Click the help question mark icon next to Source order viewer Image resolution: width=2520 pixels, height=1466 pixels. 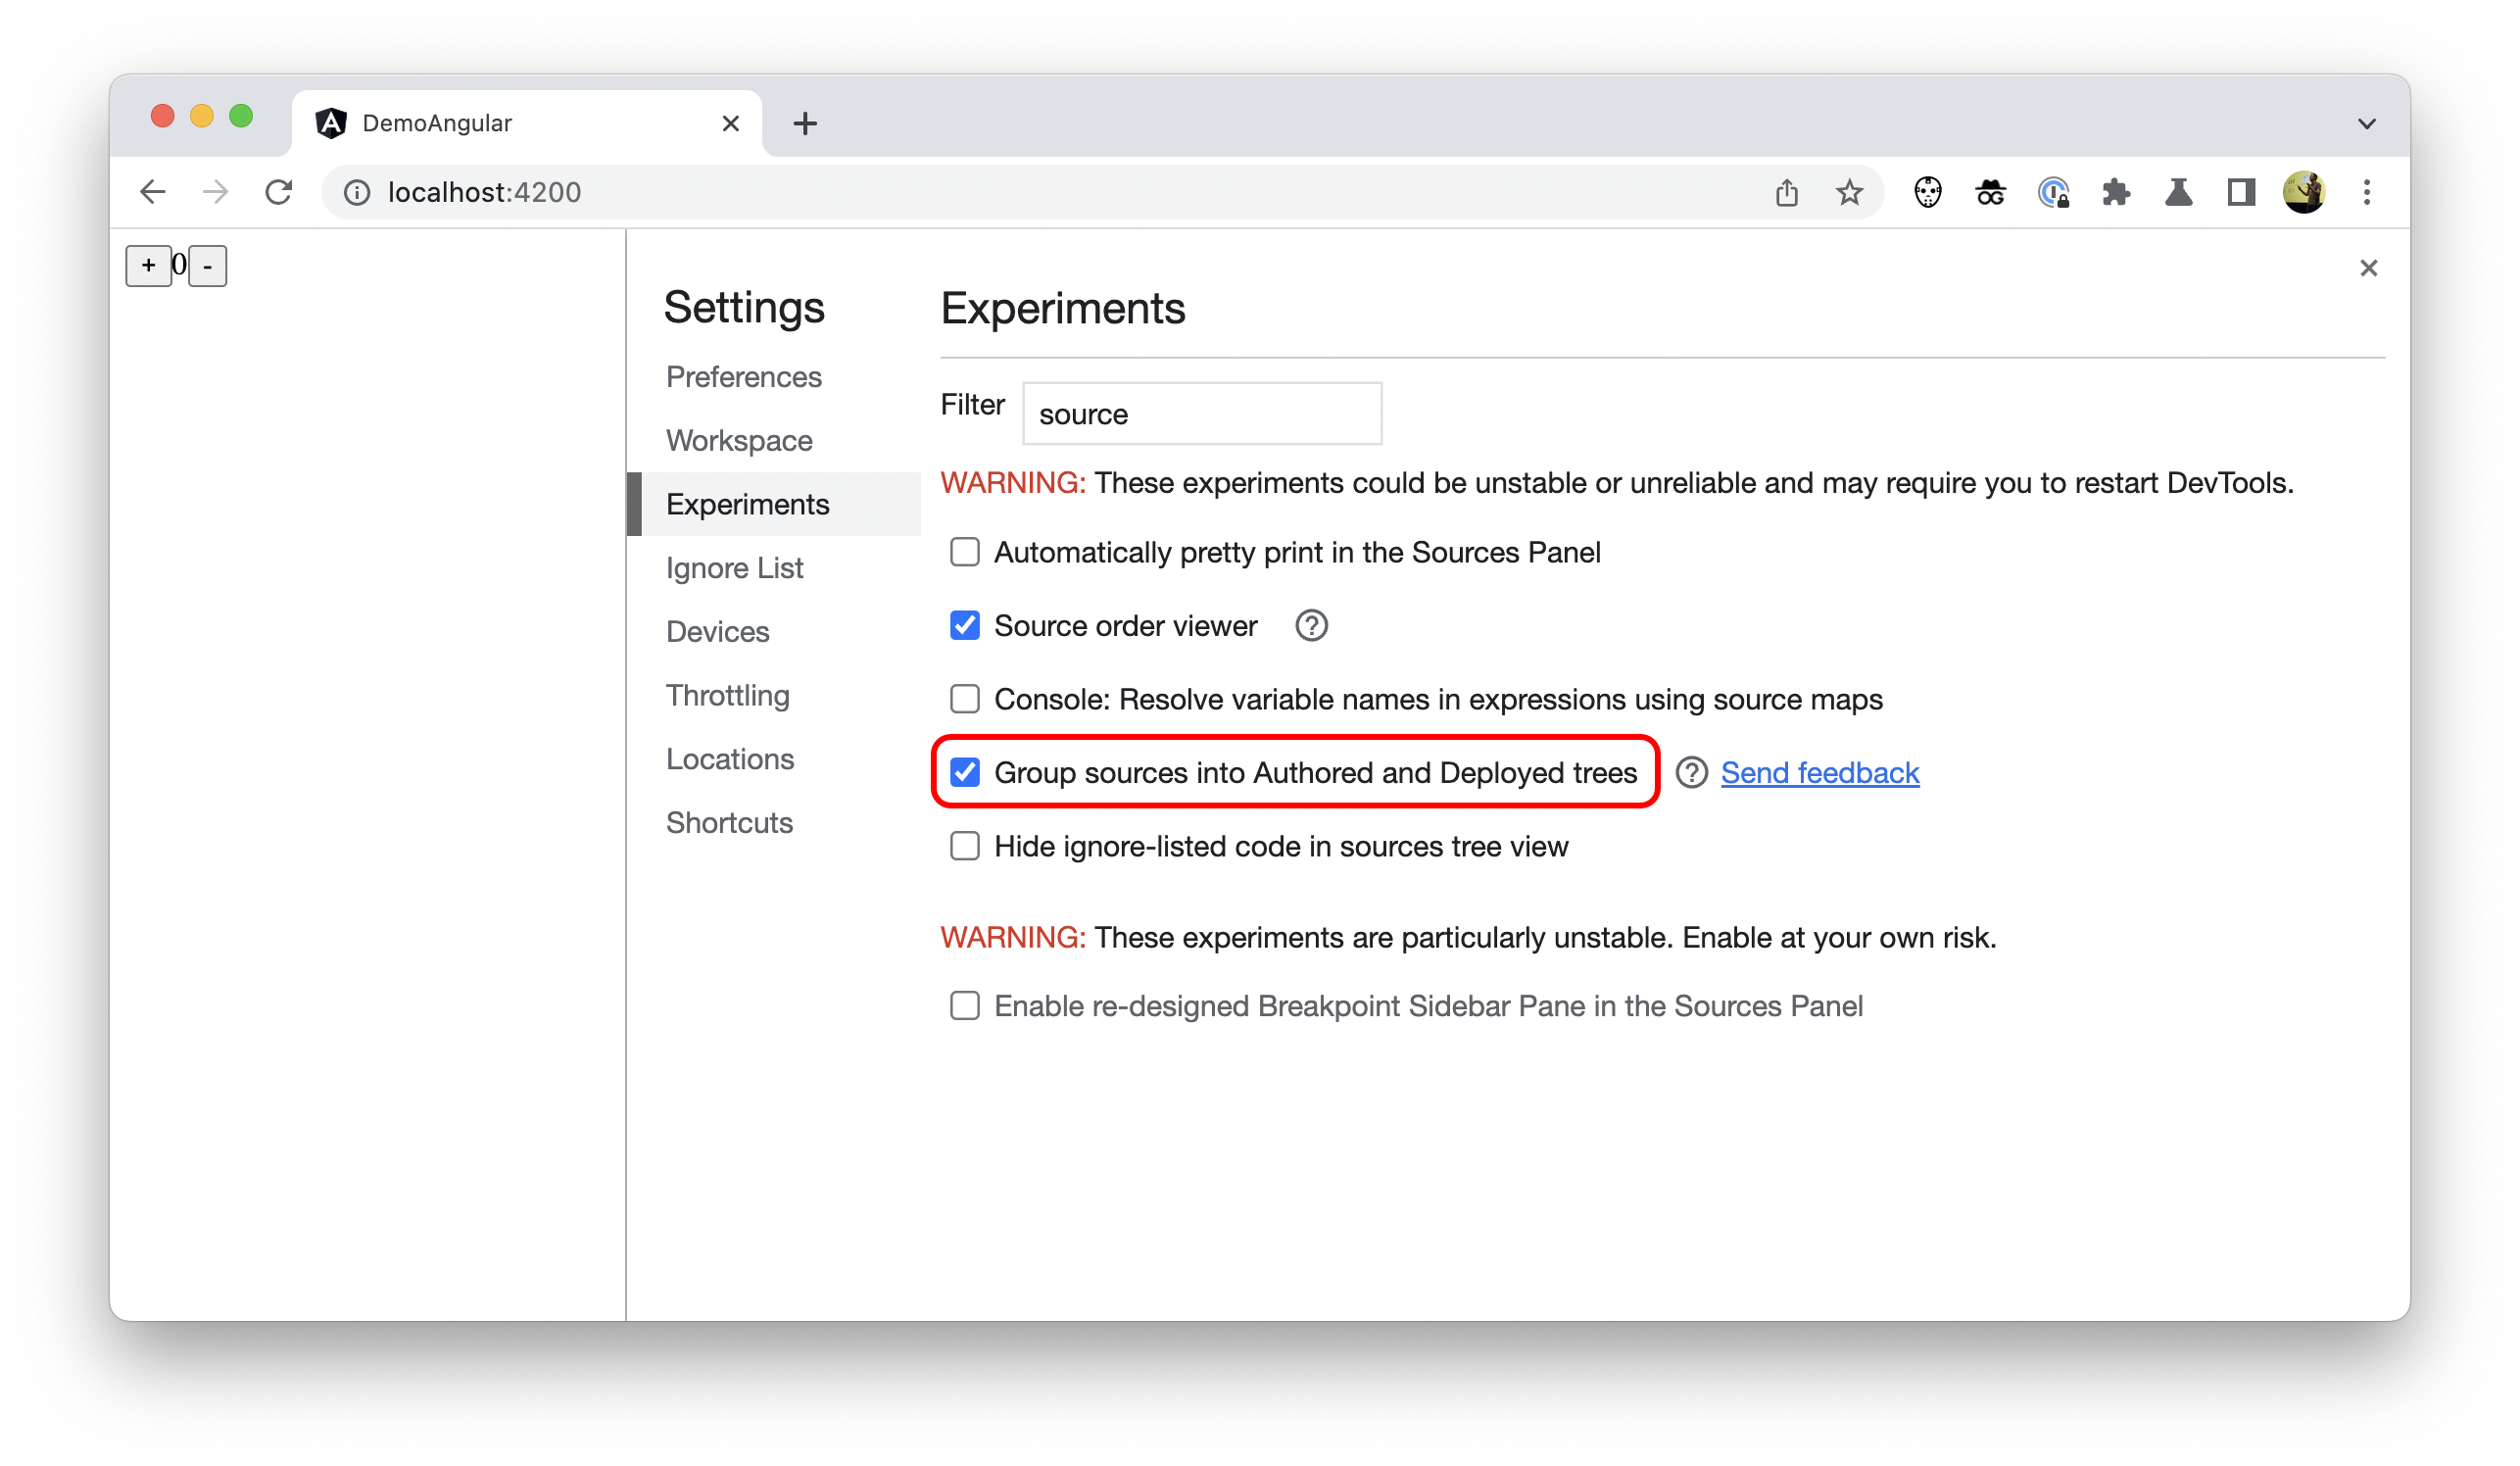pos(1313,625)
